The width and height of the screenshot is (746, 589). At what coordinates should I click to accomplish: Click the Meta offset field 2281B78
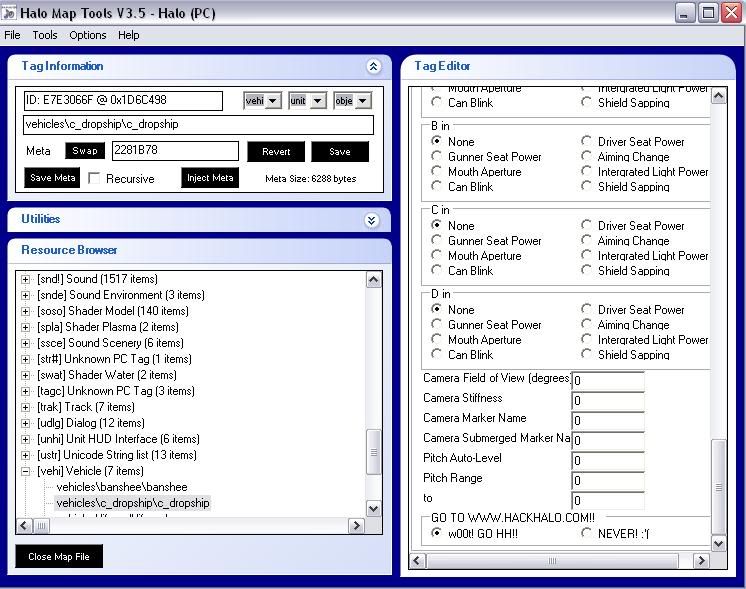[x=175, y=151]
